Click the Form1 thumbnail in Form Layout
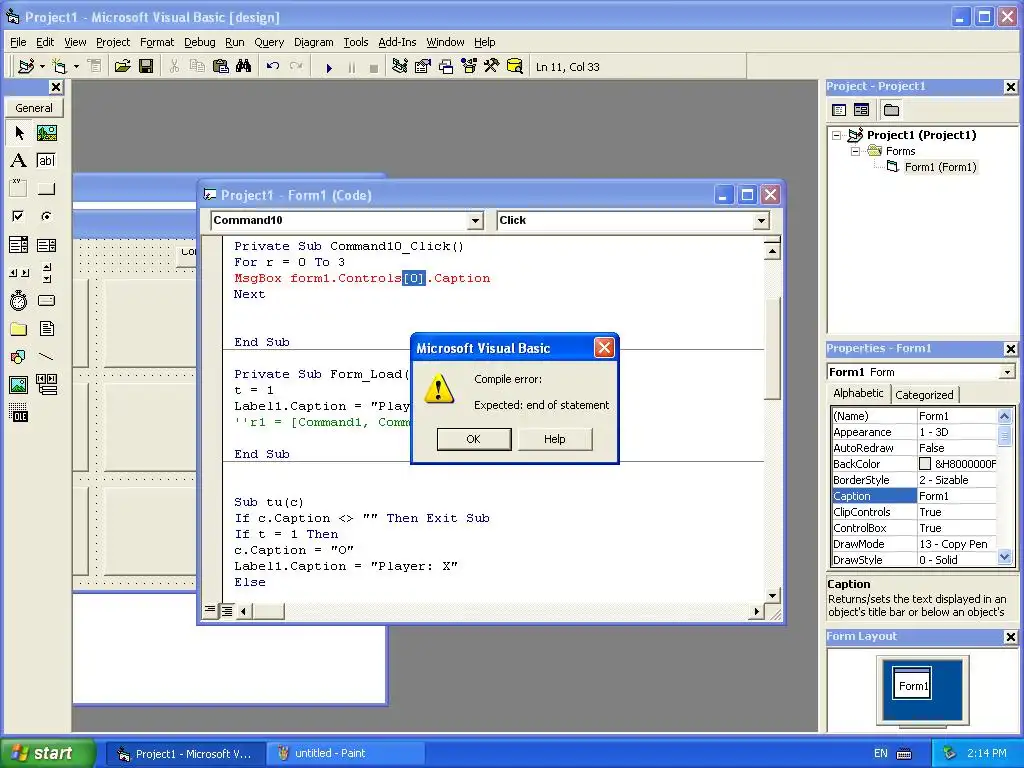 click(x=912, y=684)
